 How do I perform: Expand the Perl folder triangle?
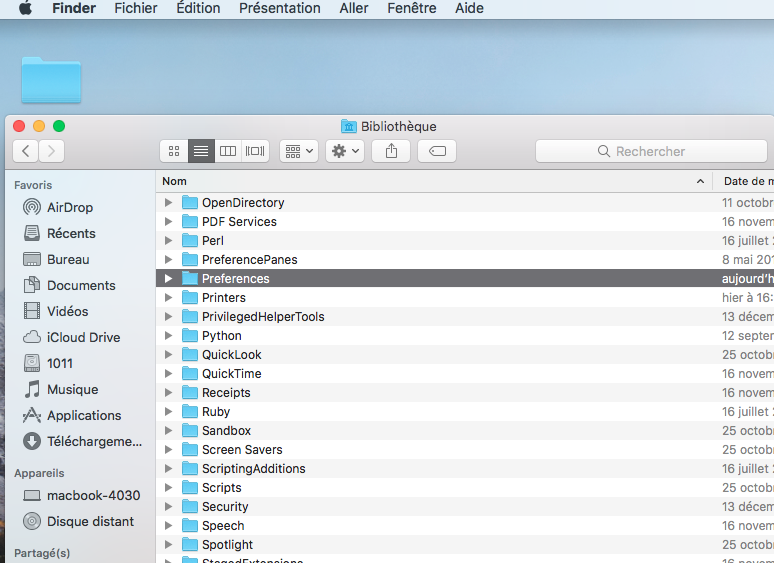[x=168, y=240]
